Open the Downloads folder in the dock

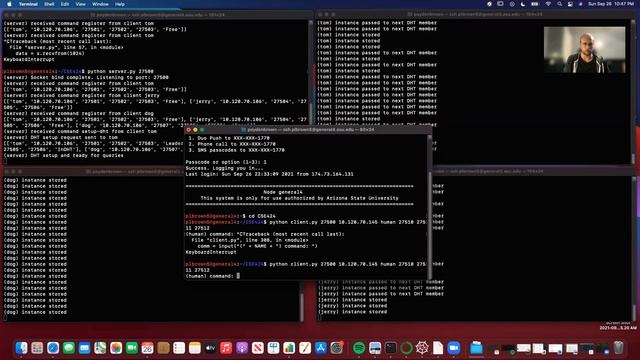pos(476,348)
